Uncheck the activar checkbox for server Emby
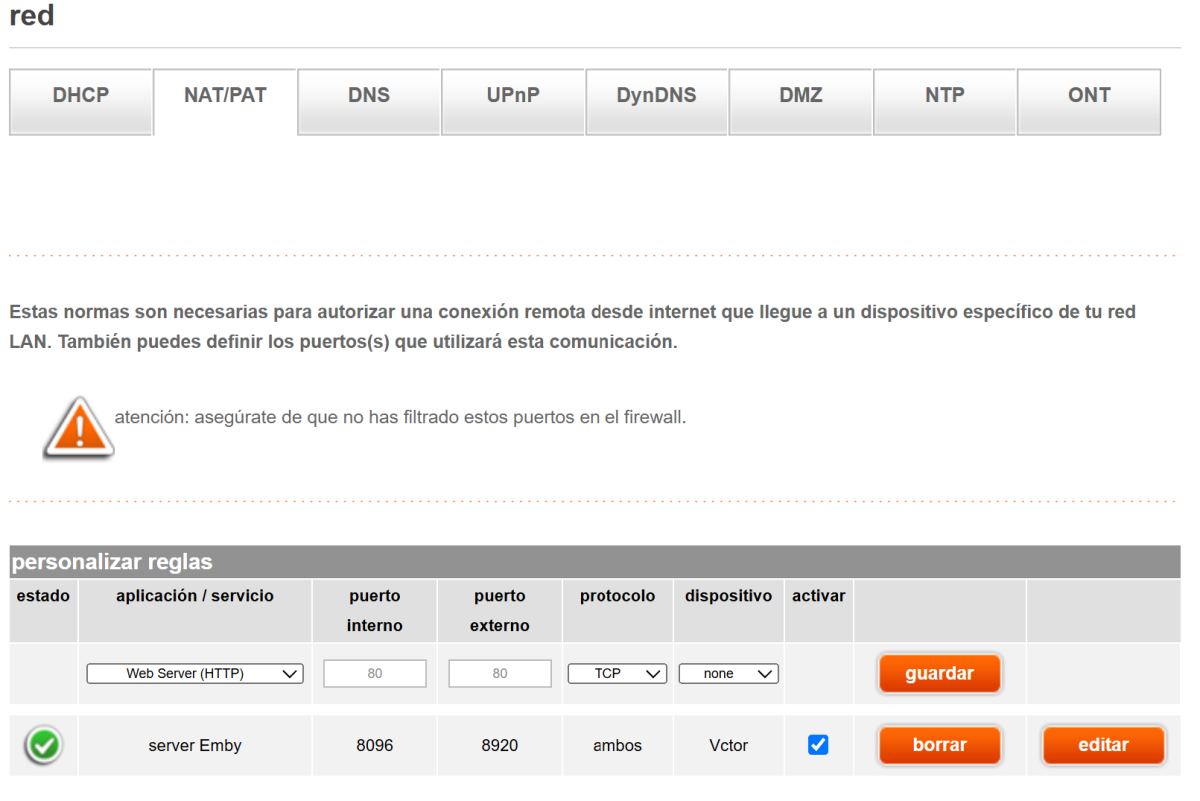This screenshot has width=1200, height=801. click(818, 745)
